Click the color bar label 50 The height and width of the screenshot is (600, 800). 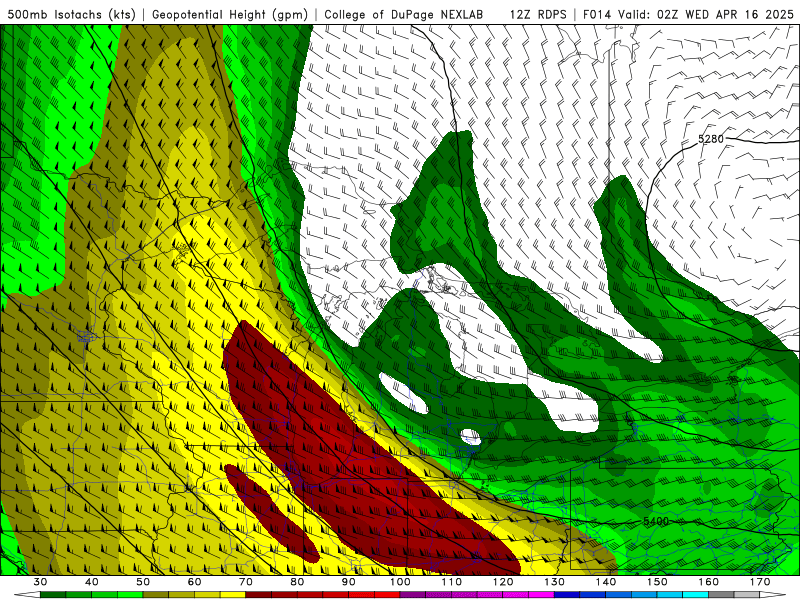pos(143,582)
